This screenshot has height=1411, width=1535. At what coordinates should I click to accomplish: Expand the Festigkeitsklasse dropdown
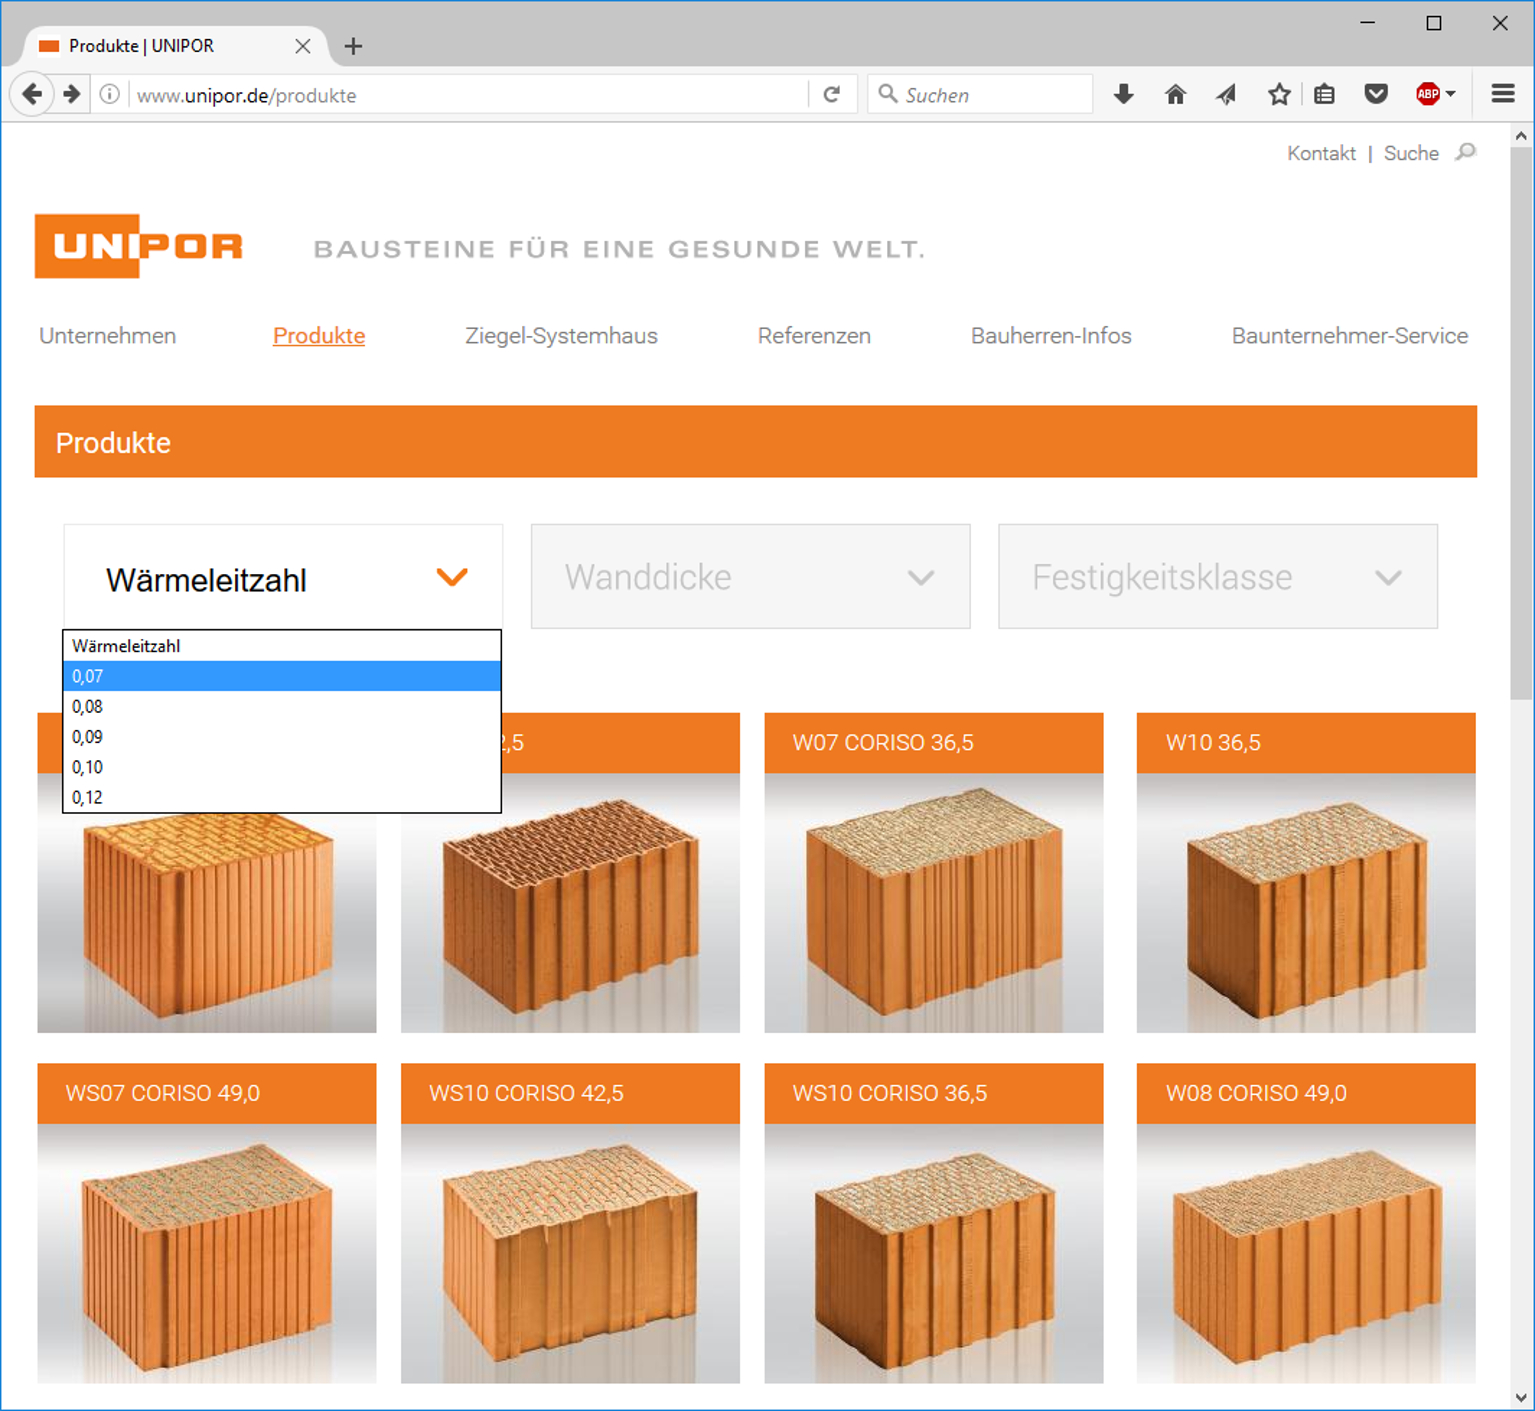tap(1218, 577)
